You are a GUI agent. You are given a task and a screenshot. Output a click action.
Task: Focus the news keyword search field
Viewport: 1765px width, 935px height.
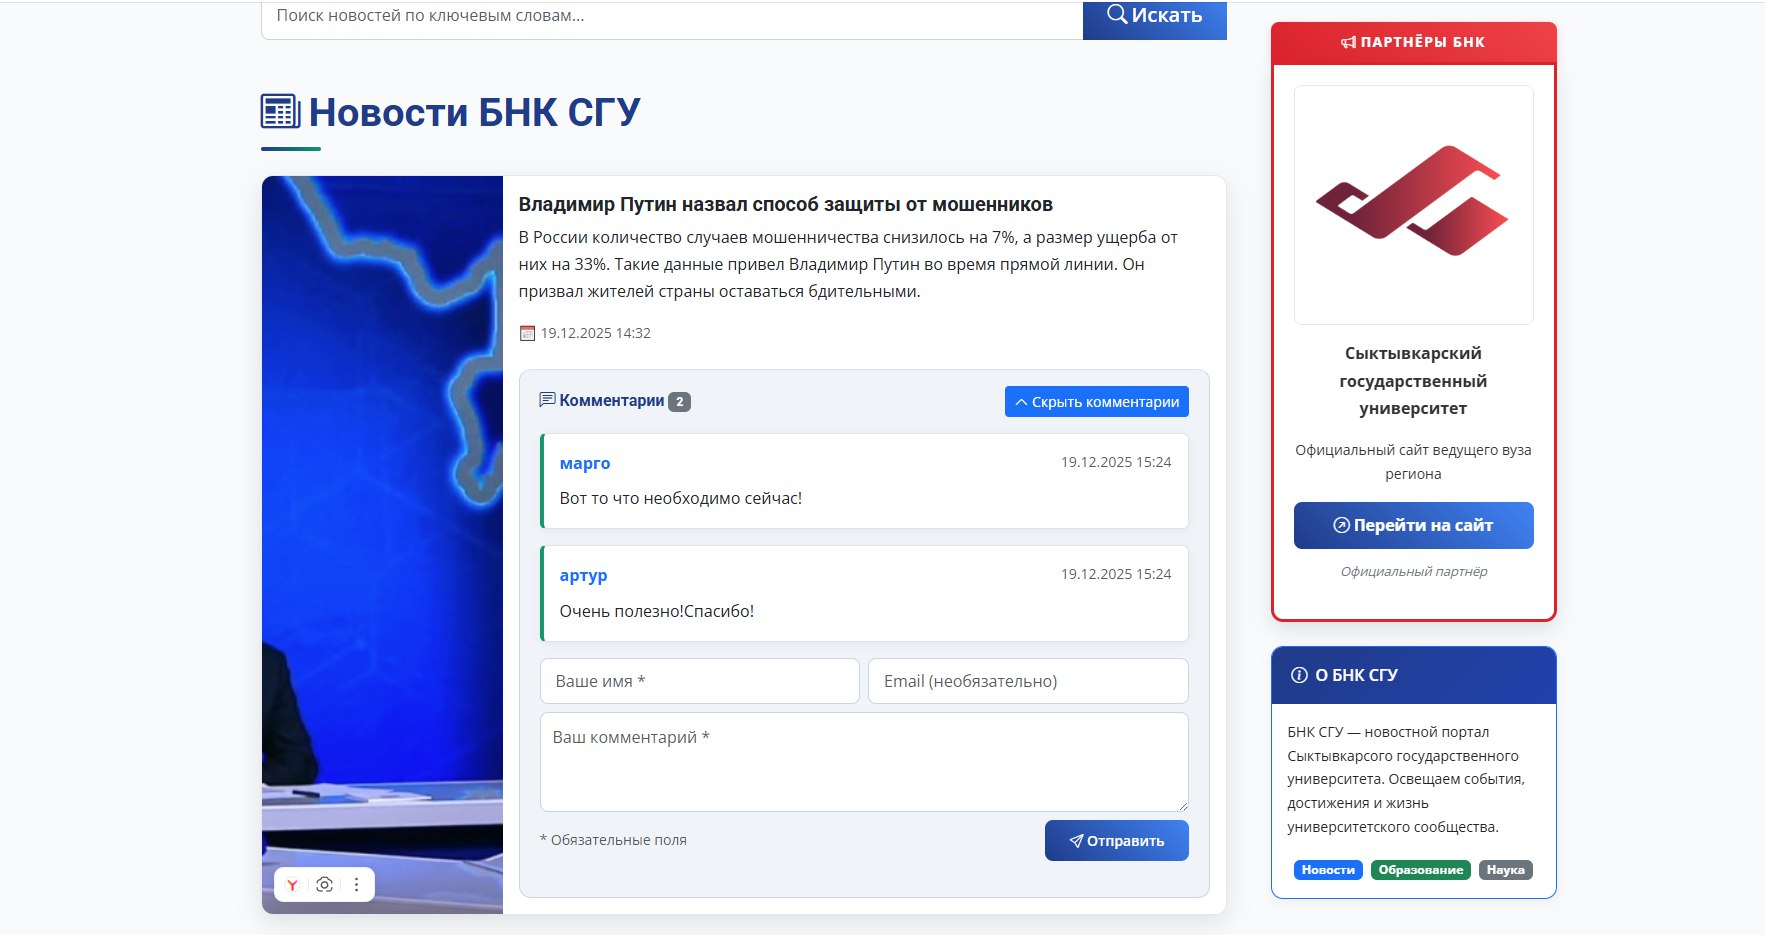click(670, 17)
